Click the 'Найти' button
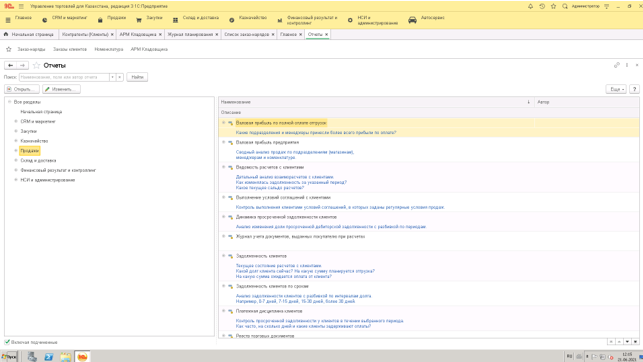643x362 pixels. 137,77
